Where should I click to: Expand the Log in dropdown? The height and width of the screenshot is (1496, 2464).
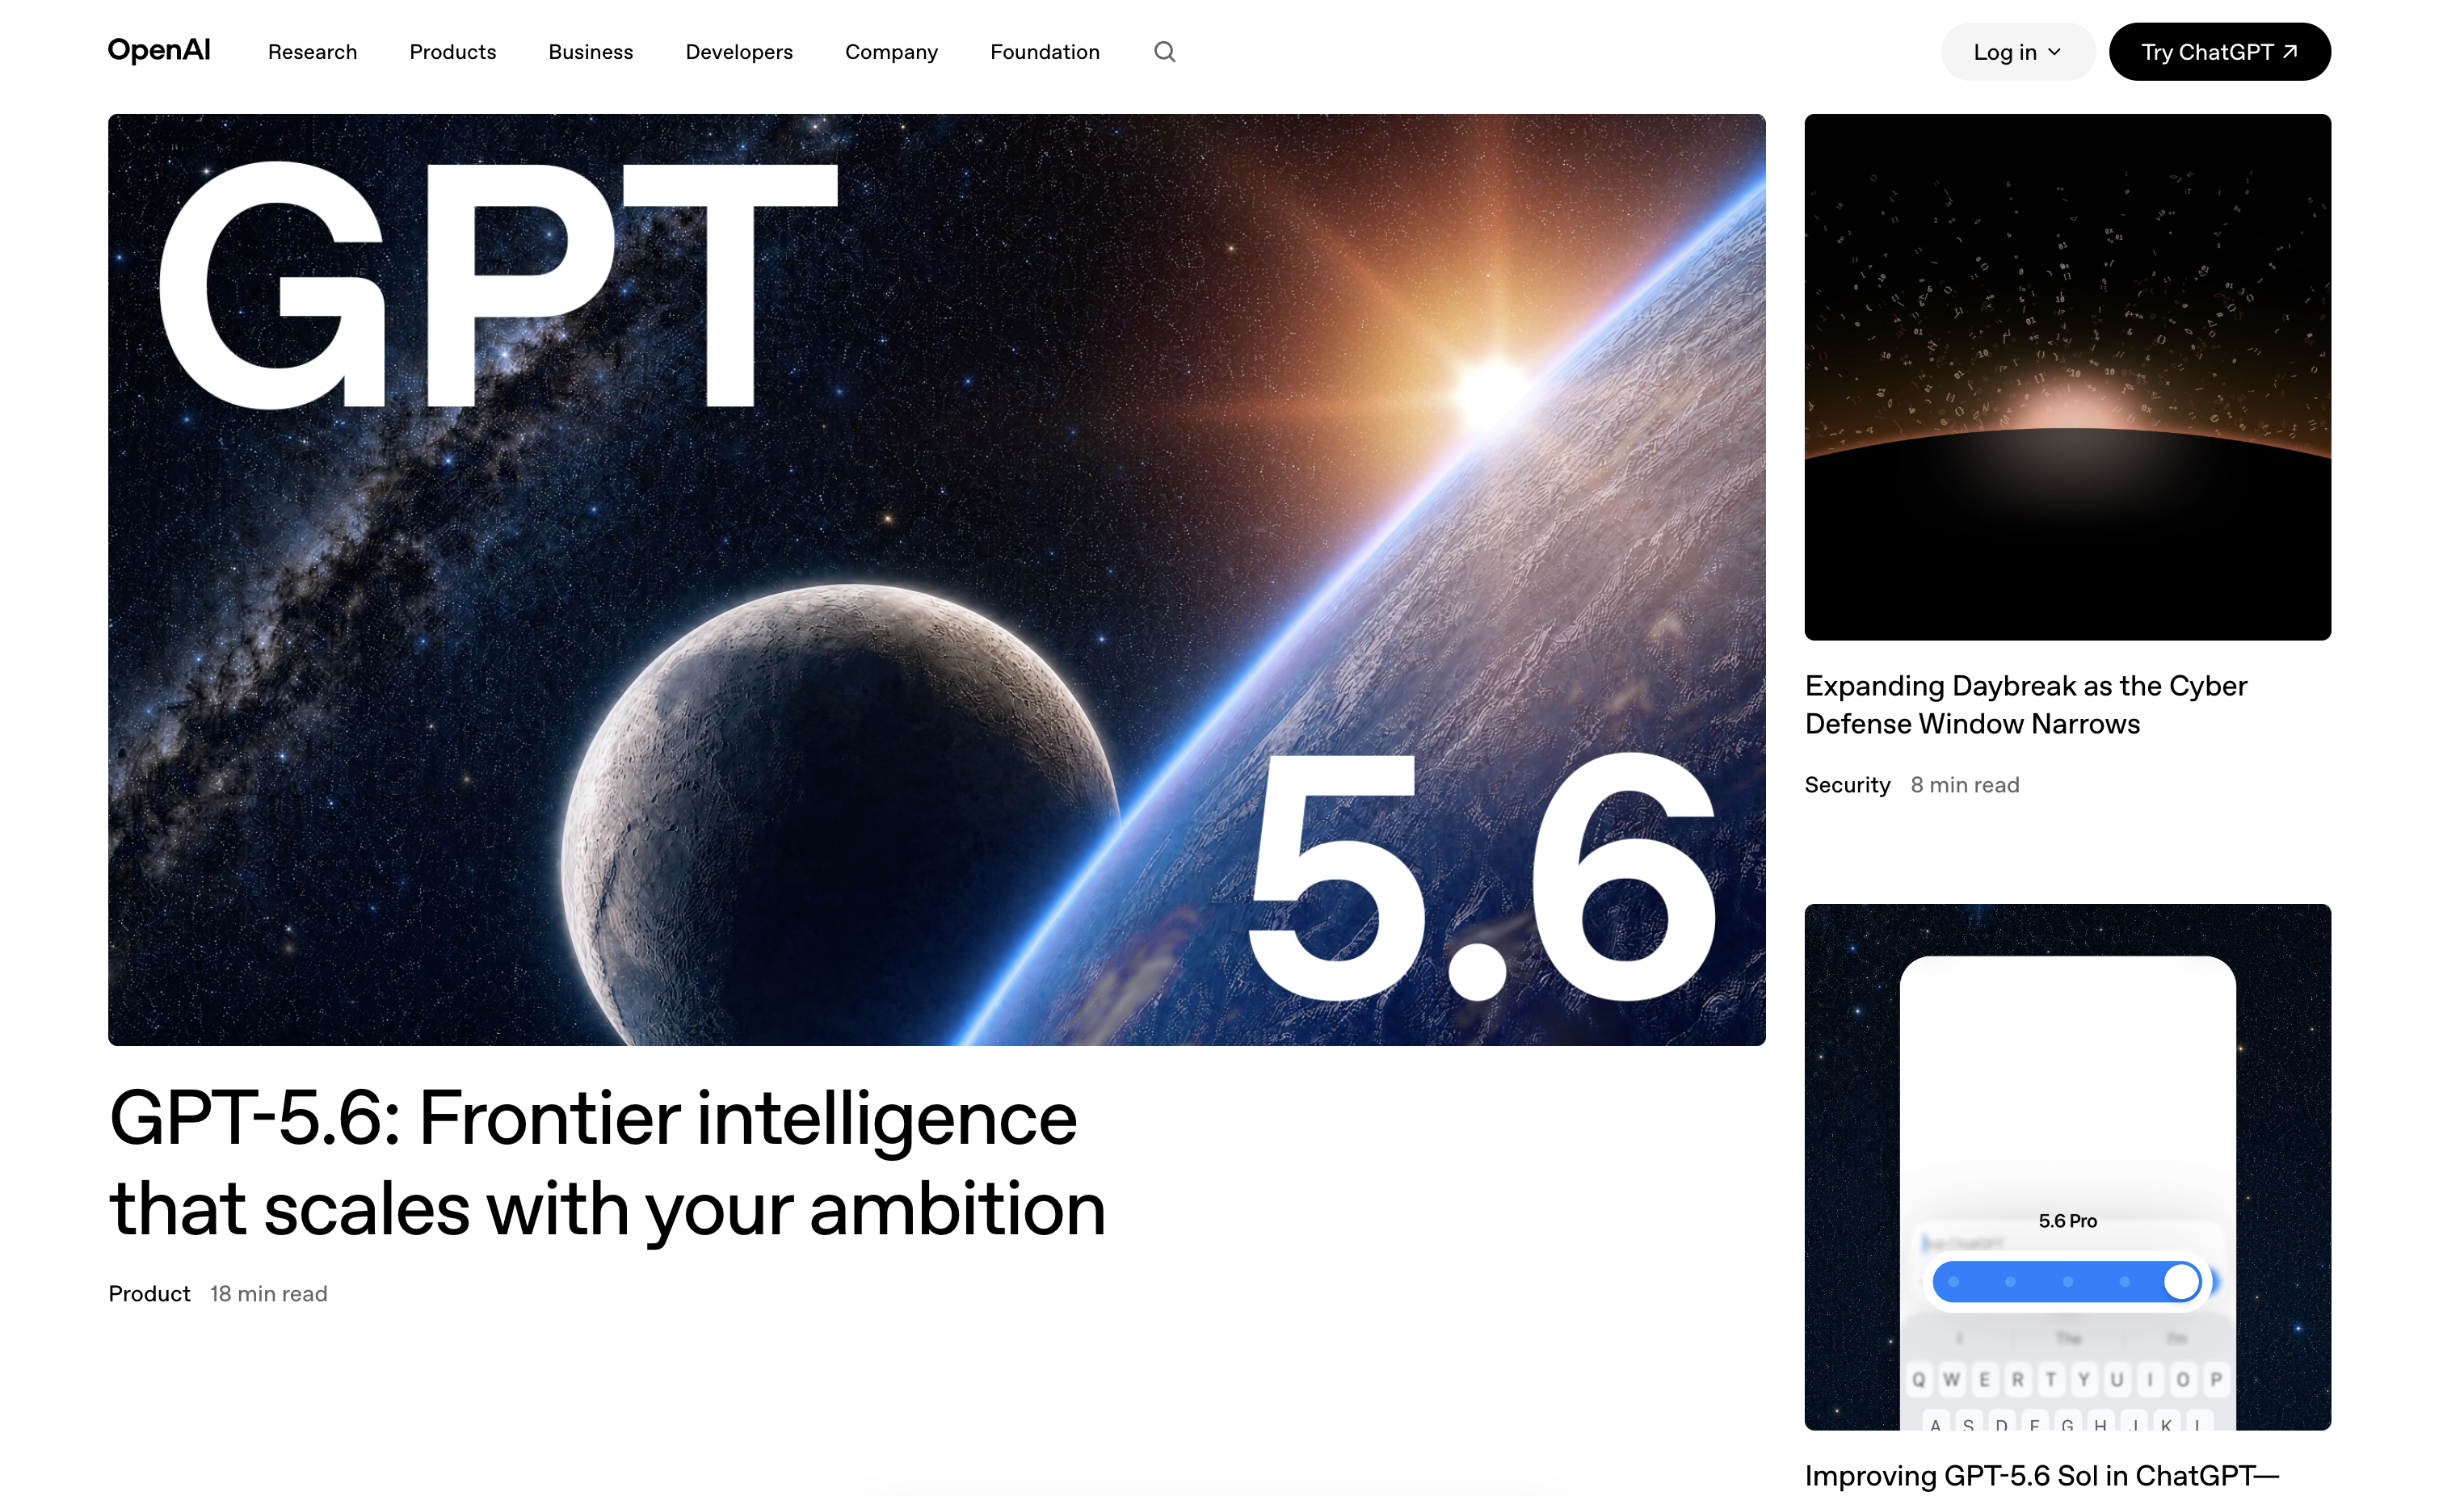pyautogui.click(x=2017, y=52)
